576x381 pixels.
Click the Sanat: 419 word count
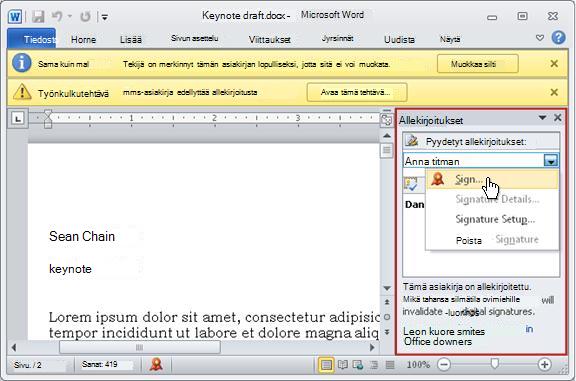pyautogui.click(x=100, y=364)
